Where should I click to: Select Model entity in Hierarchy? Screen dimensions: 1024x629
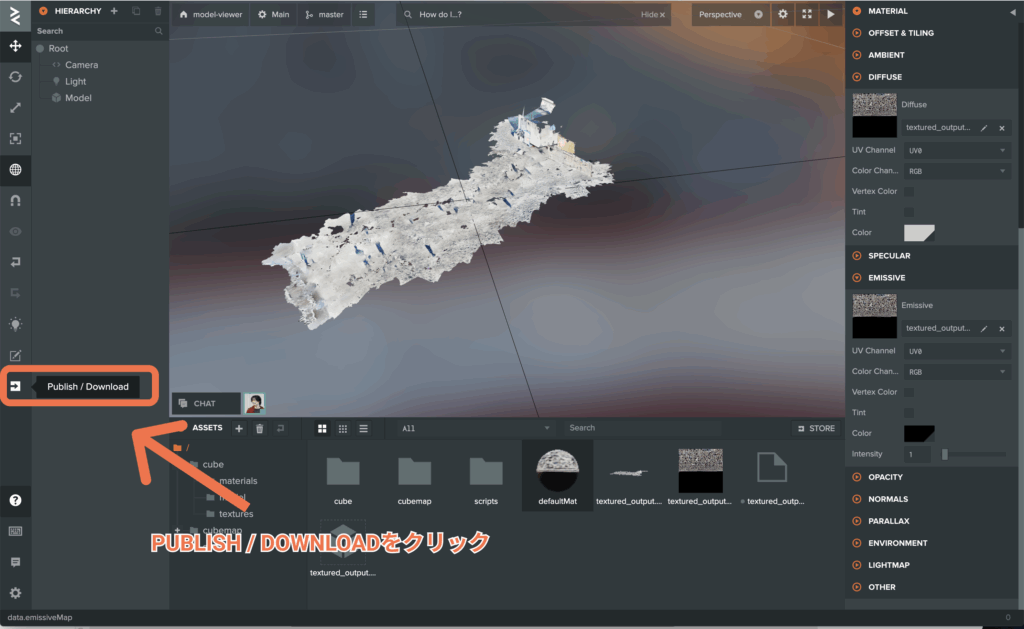[78, 98]
